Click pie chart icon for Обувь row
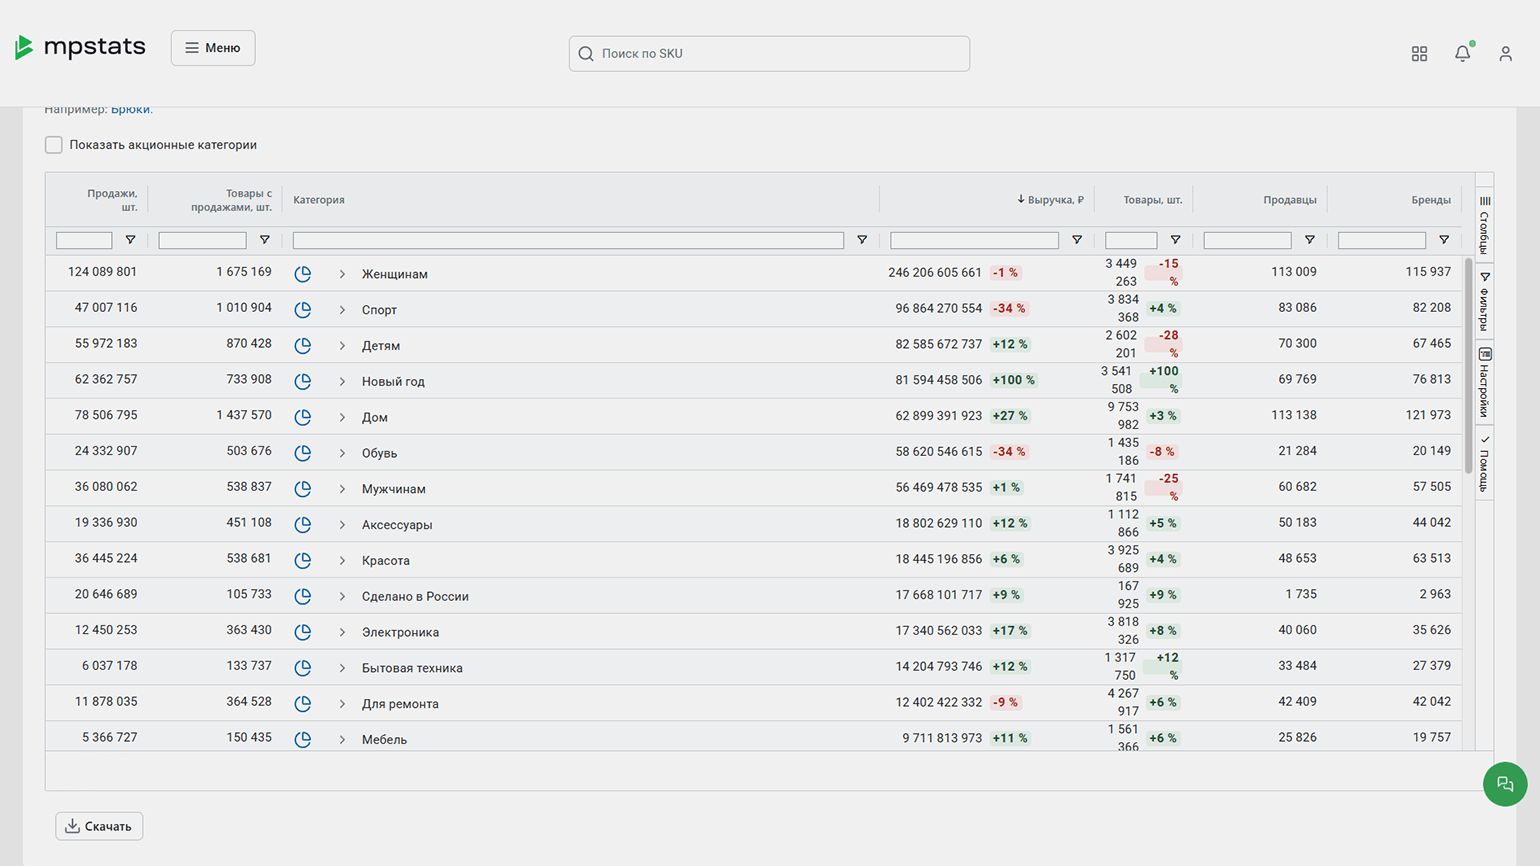 tap(303, 453)
